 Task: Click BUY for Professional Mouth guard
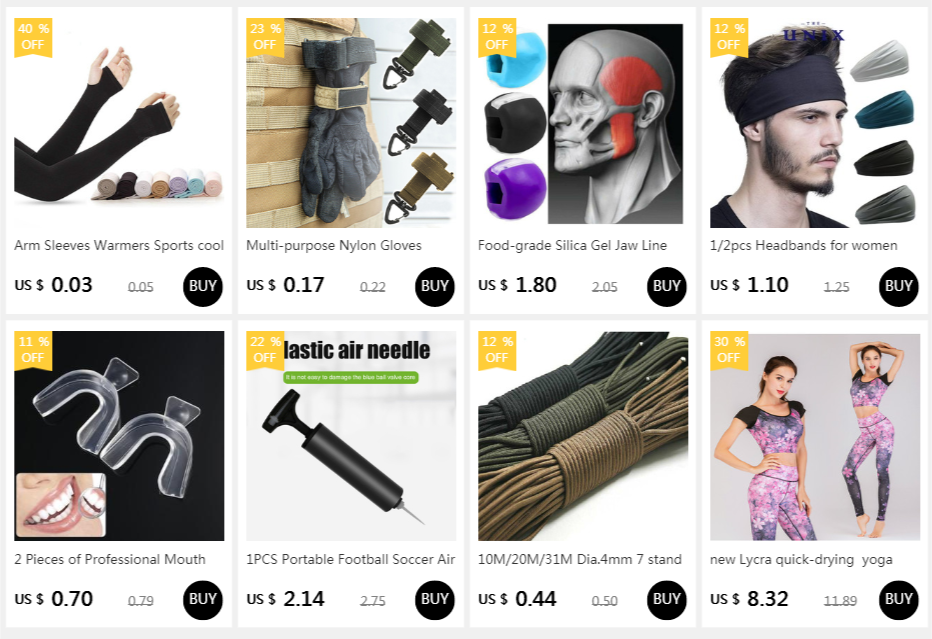(203, 600)
